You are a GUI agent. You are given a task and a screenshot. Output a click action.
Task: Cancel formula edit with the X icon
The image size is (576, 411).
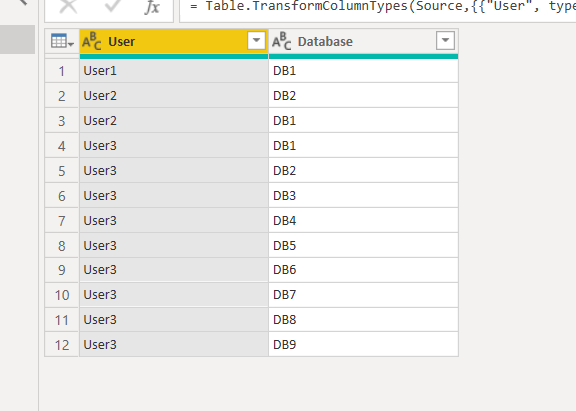click(x=68, y=6)
